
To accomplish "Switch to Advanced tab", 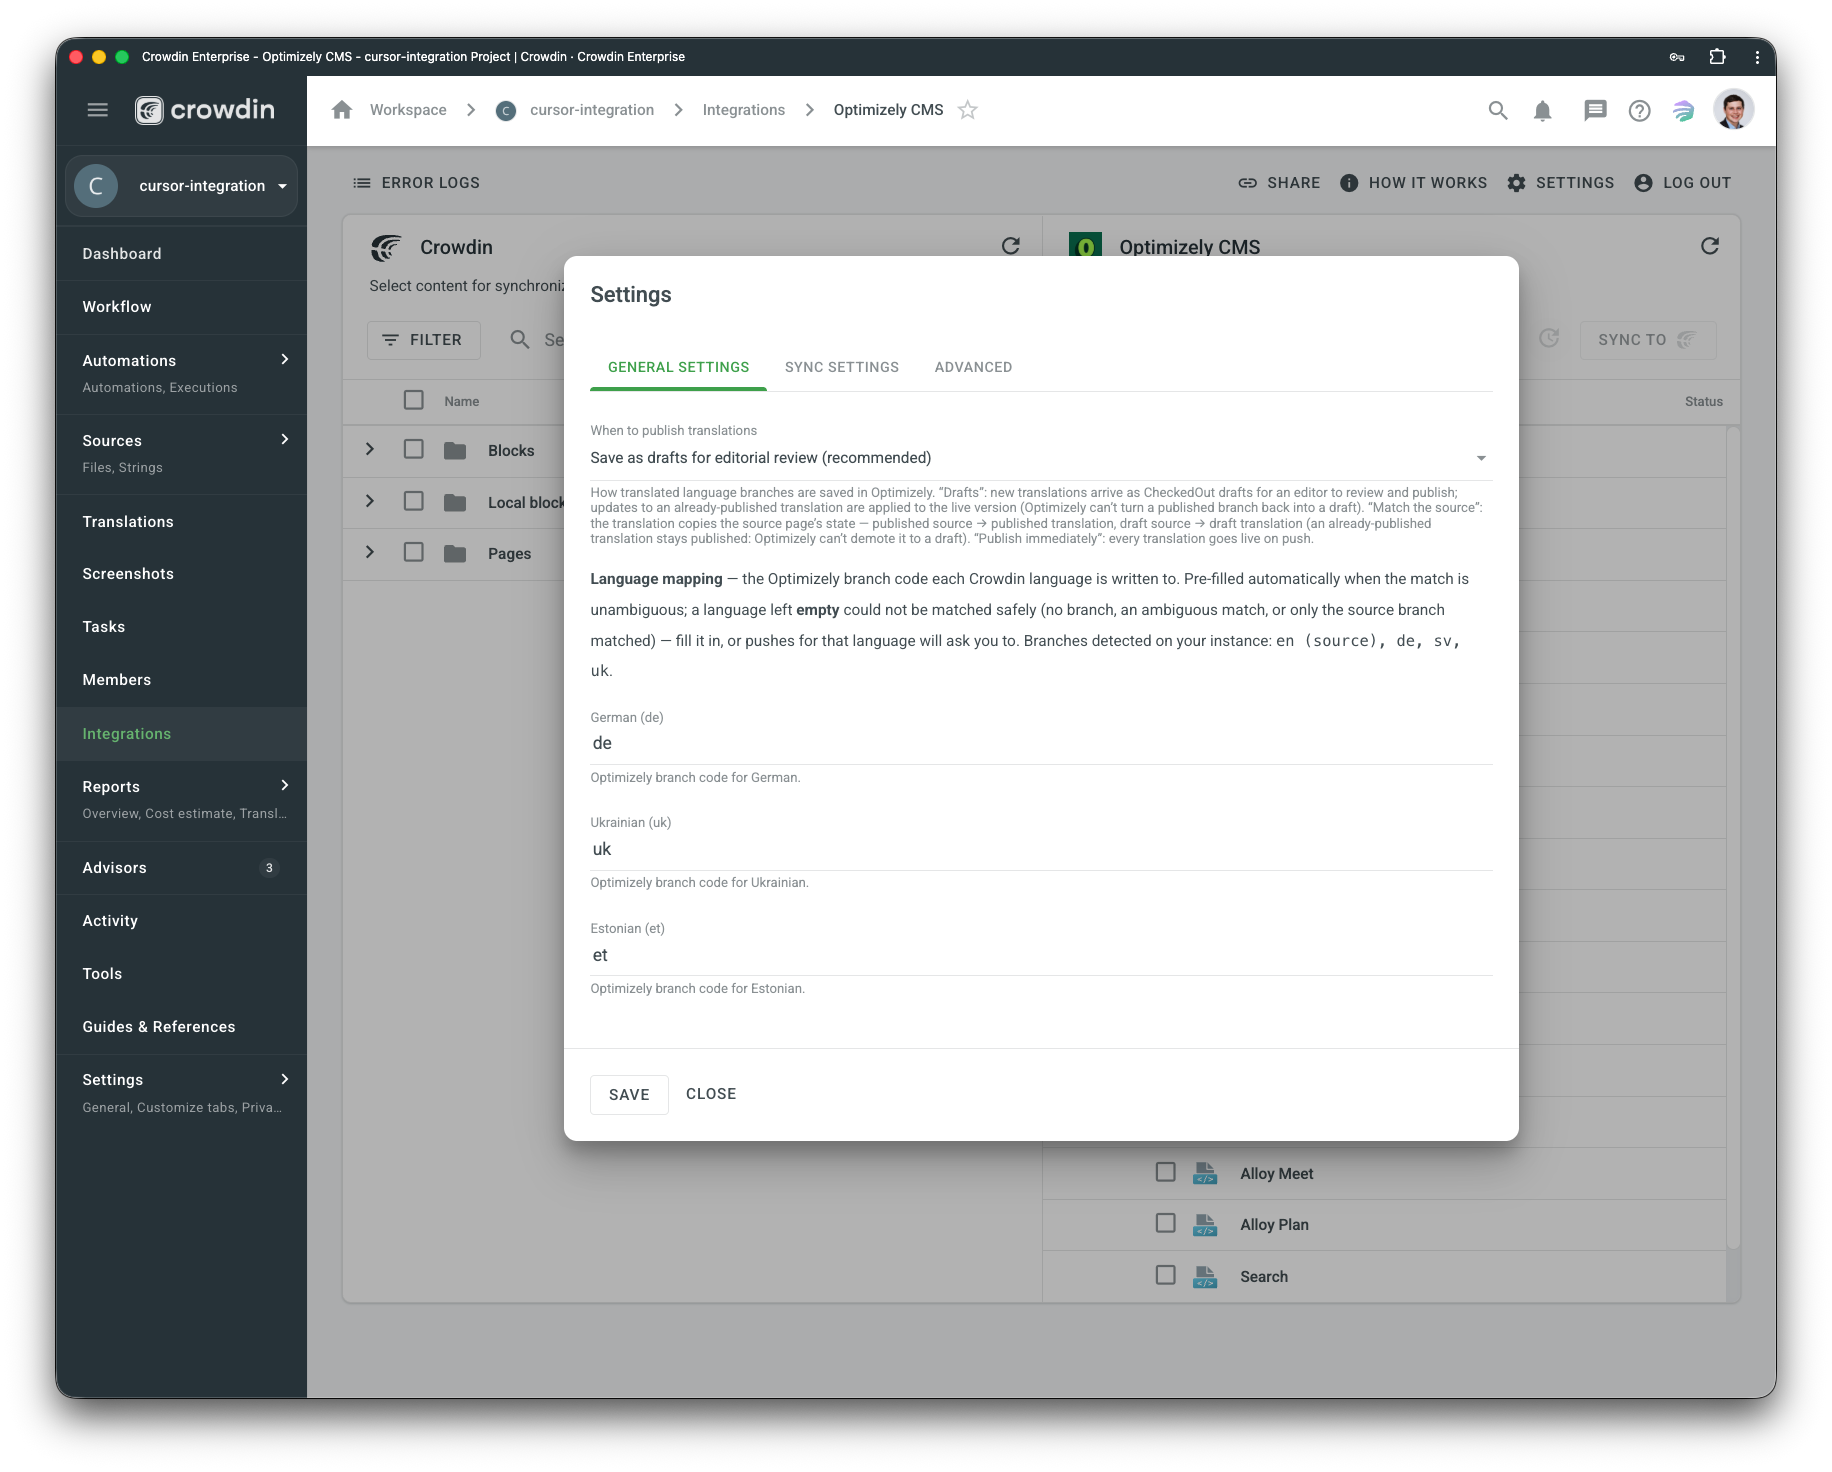I will pos(973,367).
